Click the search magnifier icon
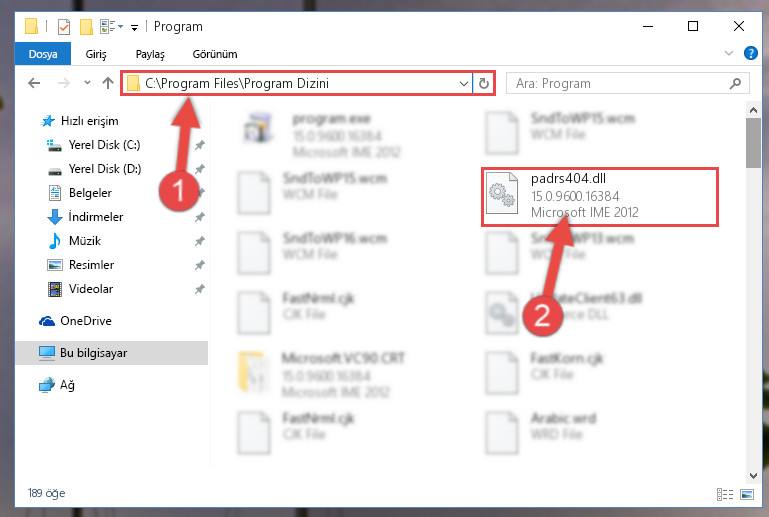This screenshot has width=769, height=517. [x=735, y=83]
